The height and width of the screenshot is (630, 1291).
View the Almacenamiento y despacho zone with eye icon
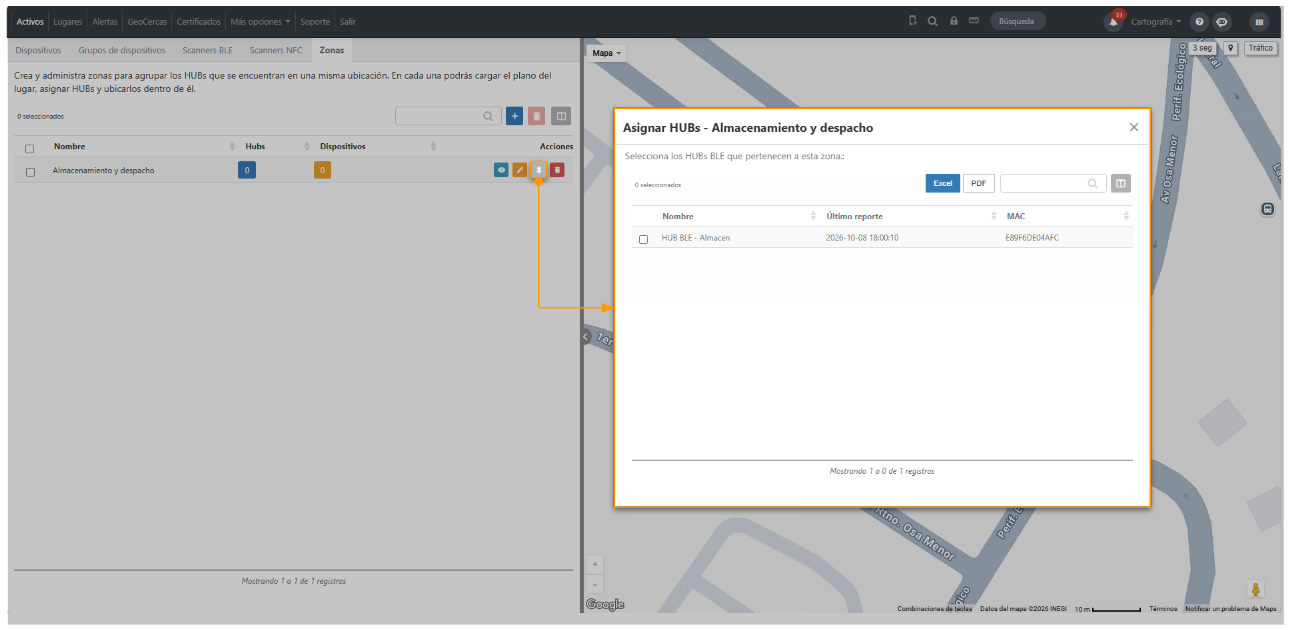coord(501,170)
